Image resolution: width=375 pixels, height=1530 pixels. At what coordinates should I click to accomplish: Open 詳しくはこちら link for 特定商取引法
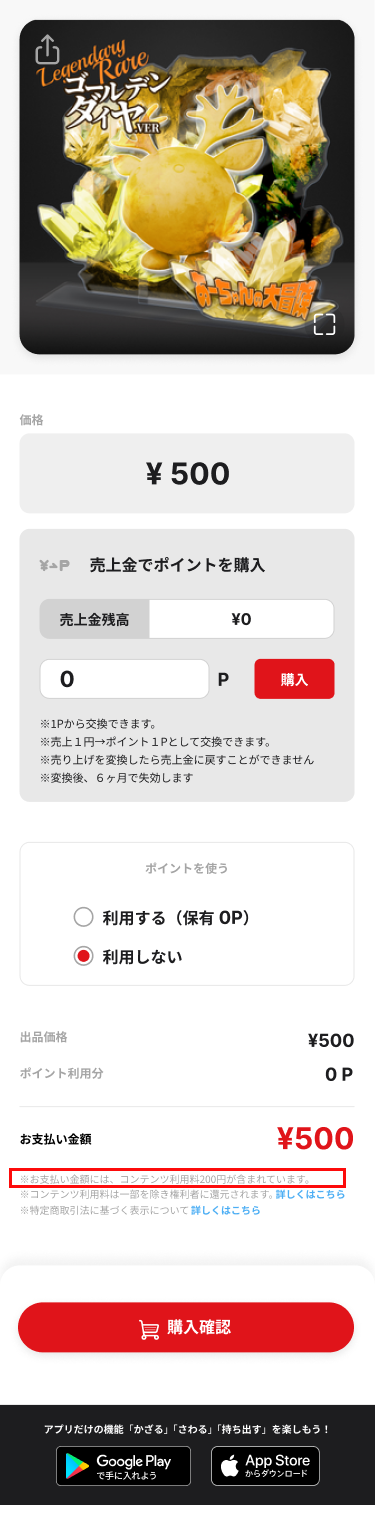tap(226, 1210)
